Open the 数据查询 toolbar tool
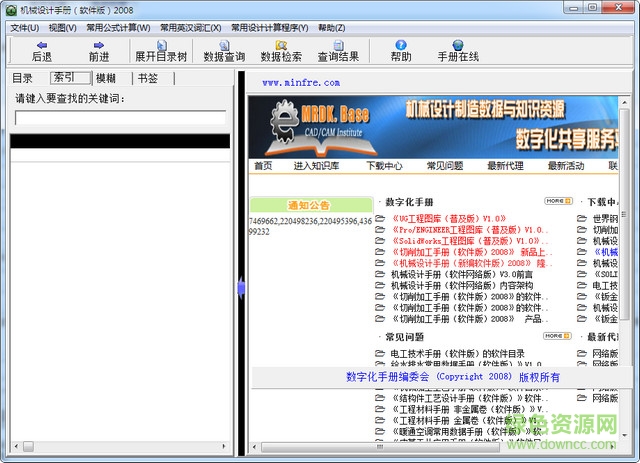The height and width of the screenshot is (463, 640). [224, 51]
